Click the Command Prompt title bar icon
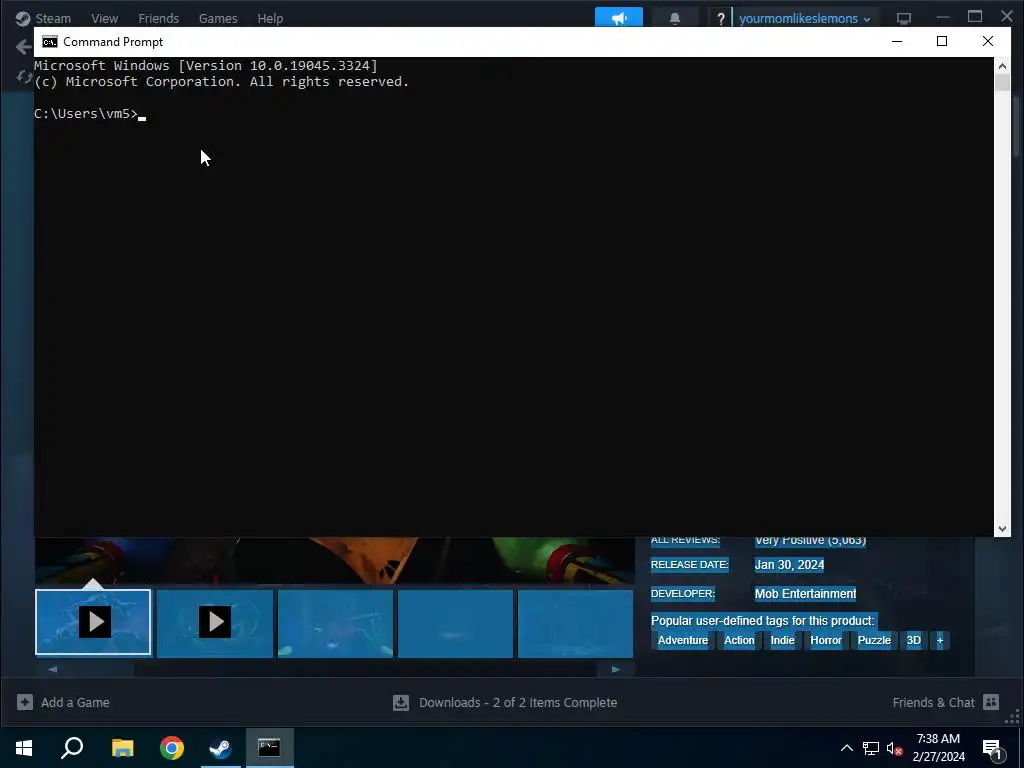 [50, 42]
